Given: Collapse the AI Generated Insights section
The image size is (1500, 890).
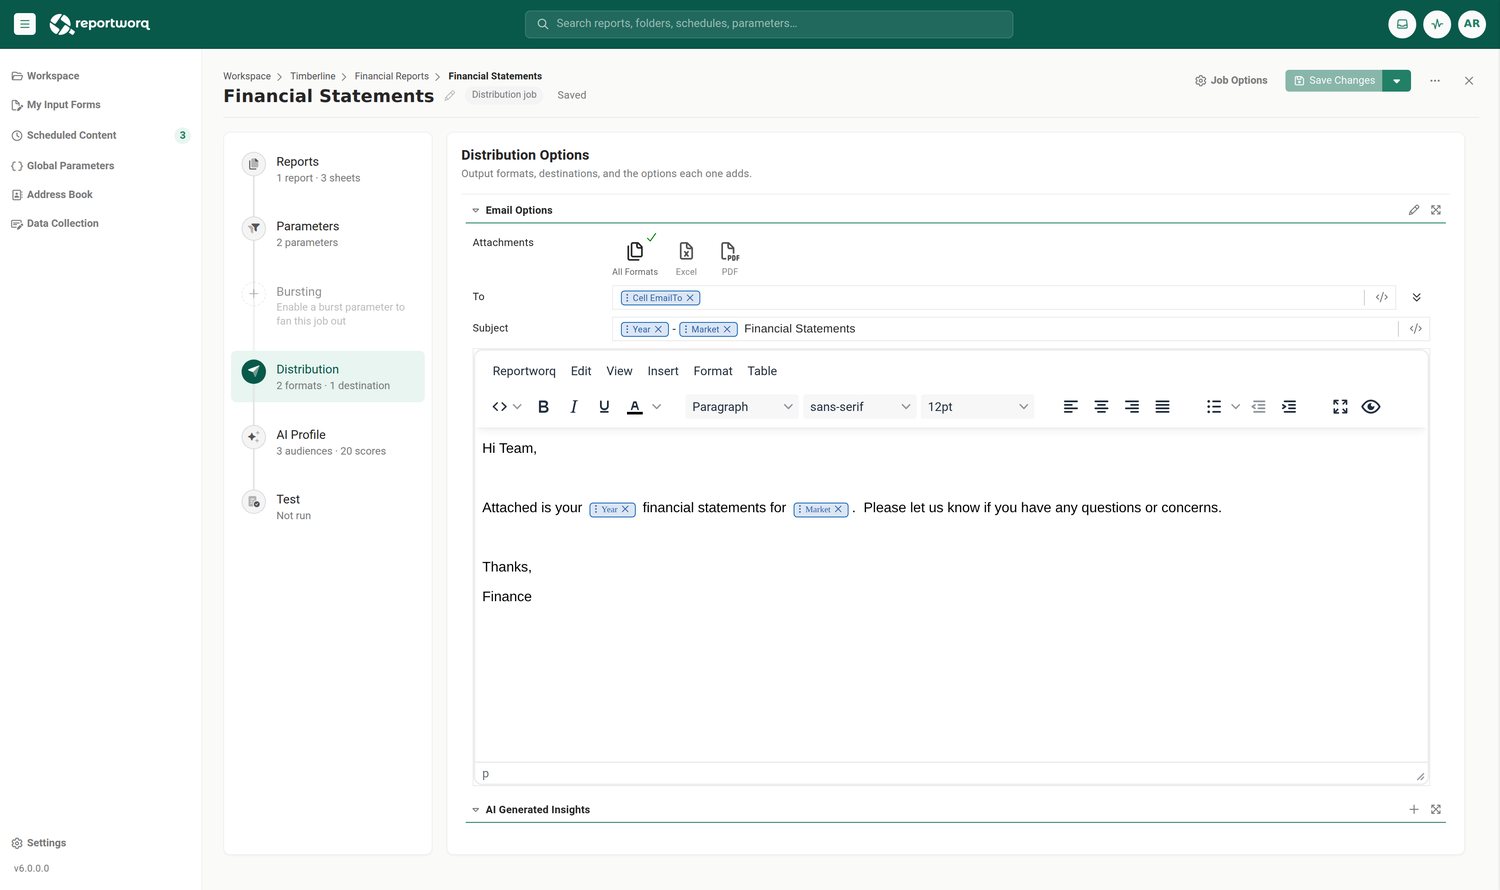Looking at the screenshot, I should pos(476,810).
